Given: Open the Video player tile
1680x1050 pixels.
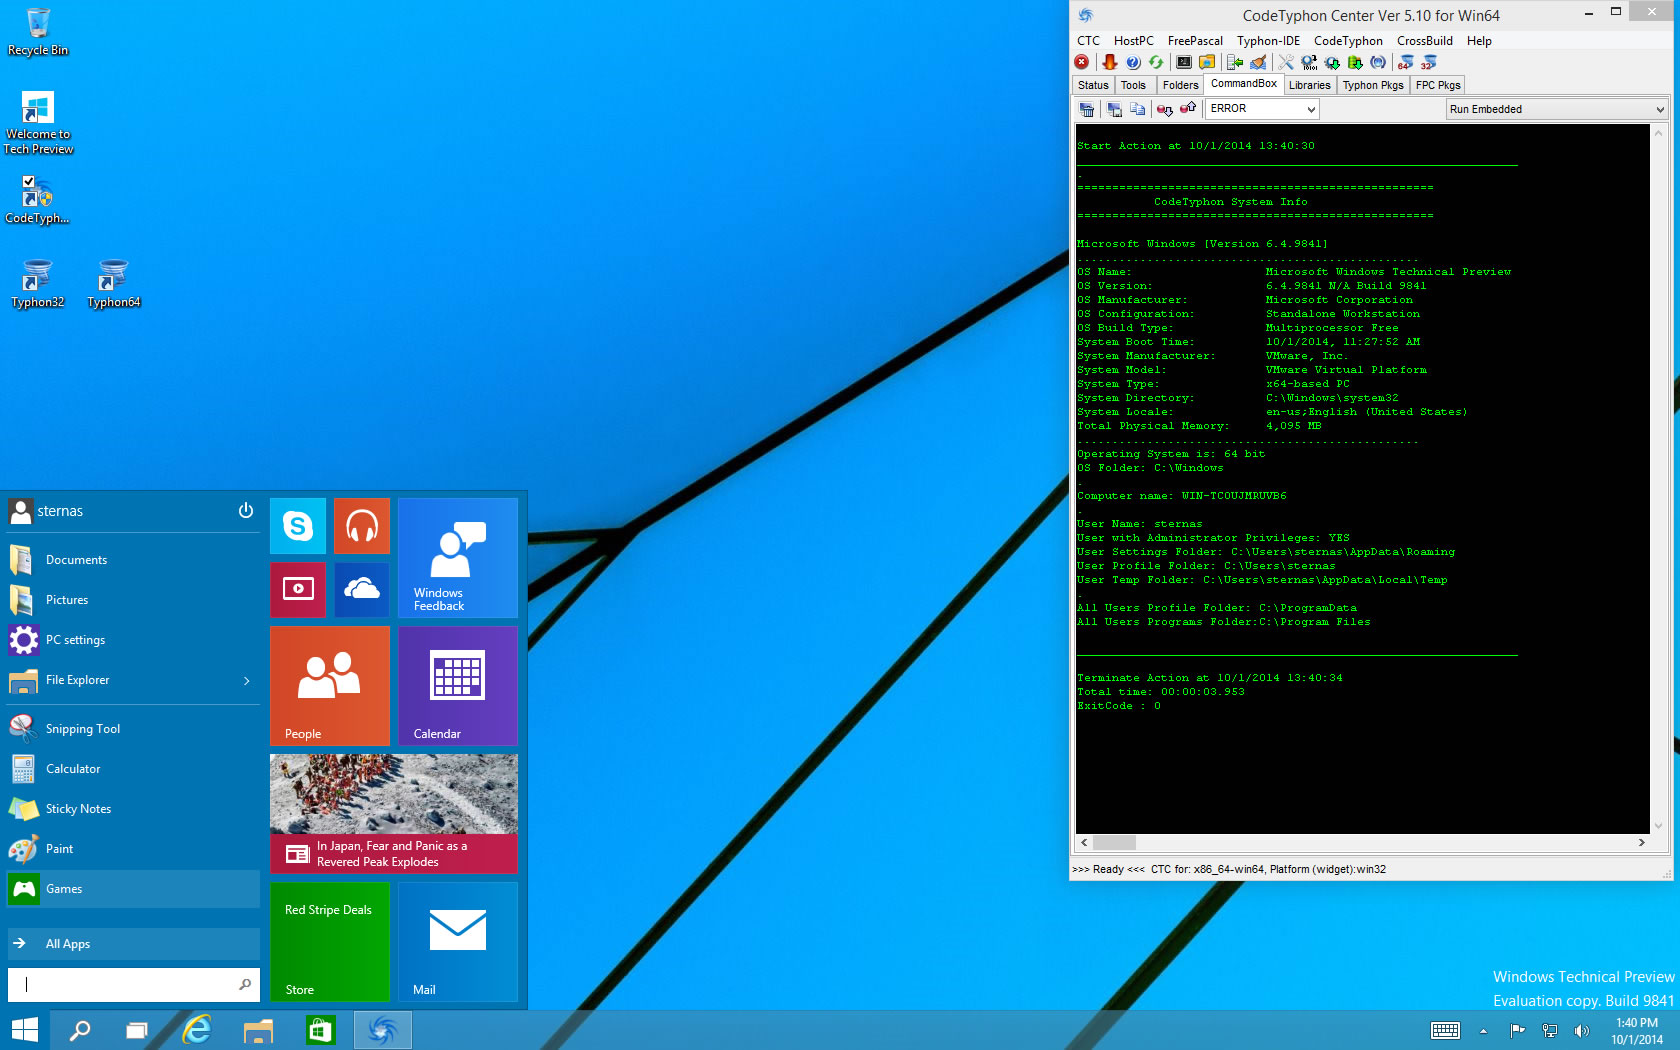Looking at the screenshot, I should pyautogui.click(x=298, y=590).
